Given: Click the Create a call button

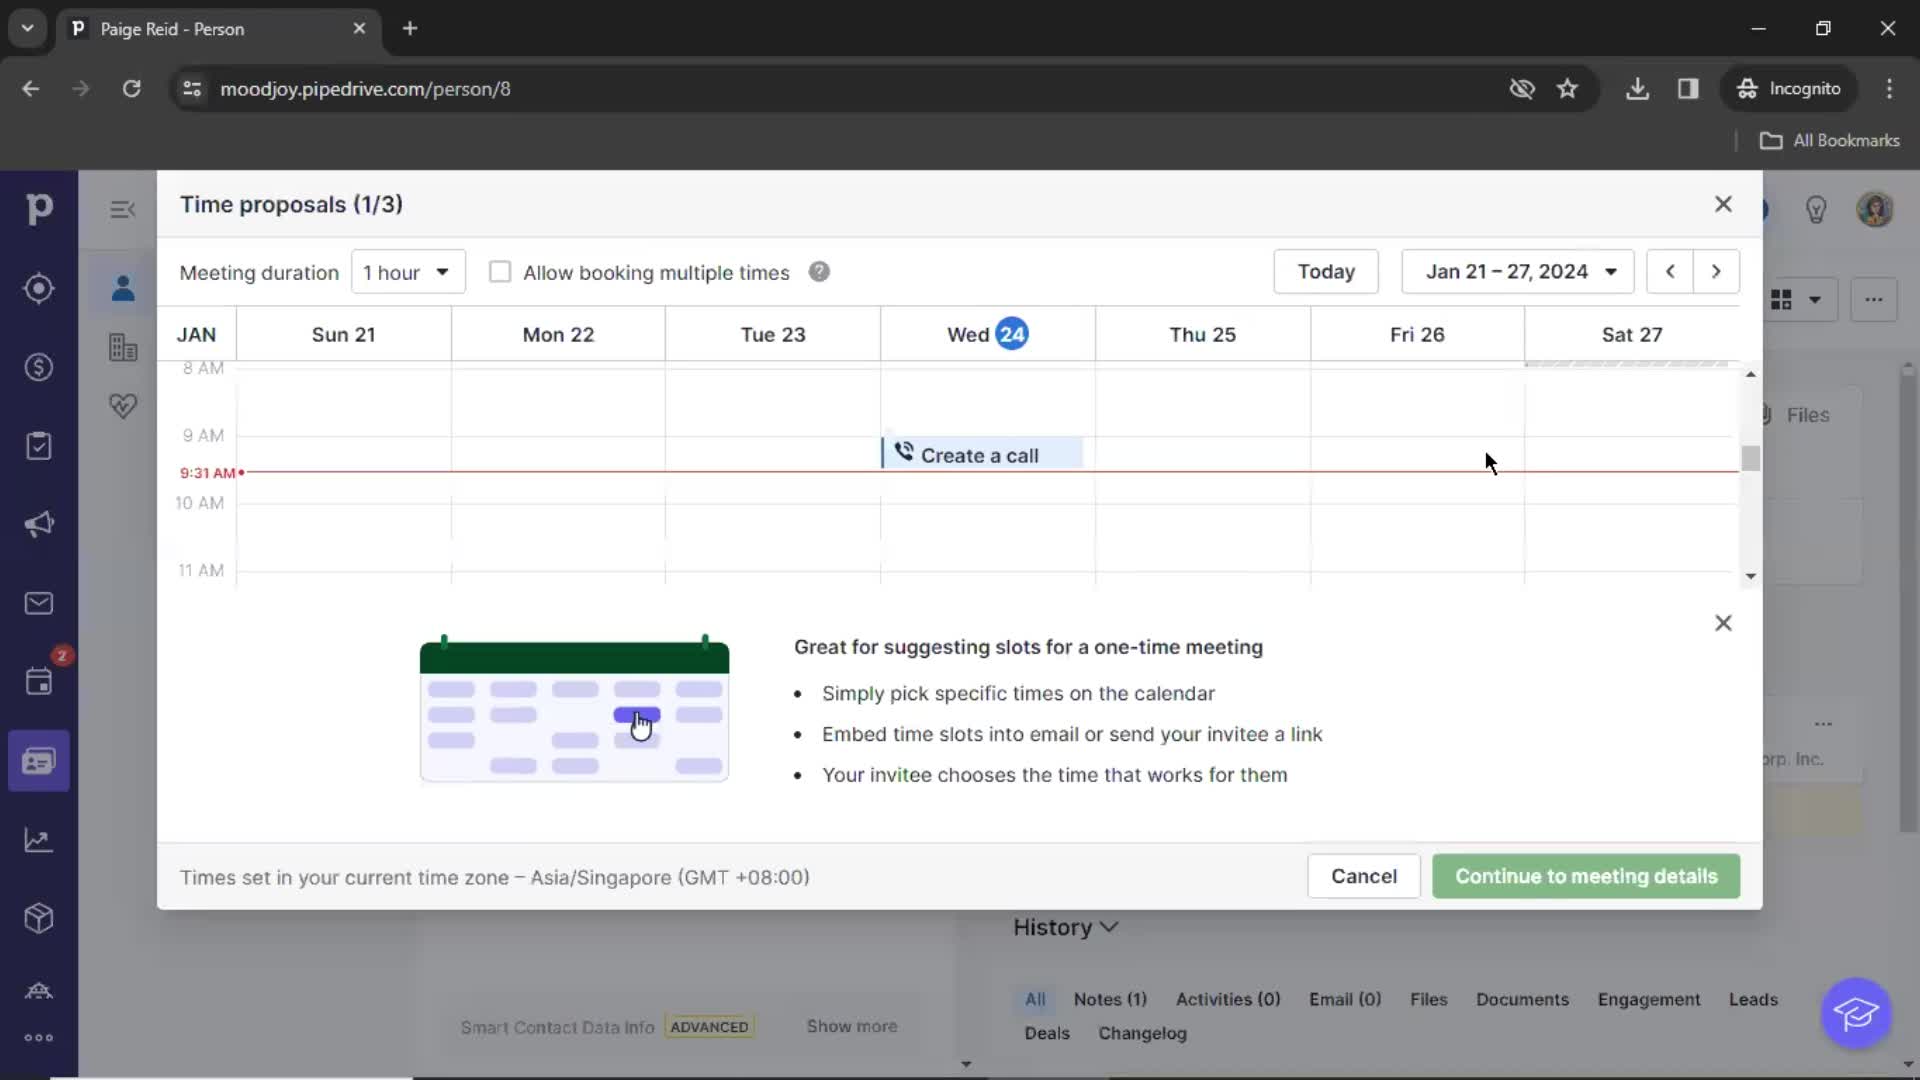Looking at the screenshot, I should point(981,454).
